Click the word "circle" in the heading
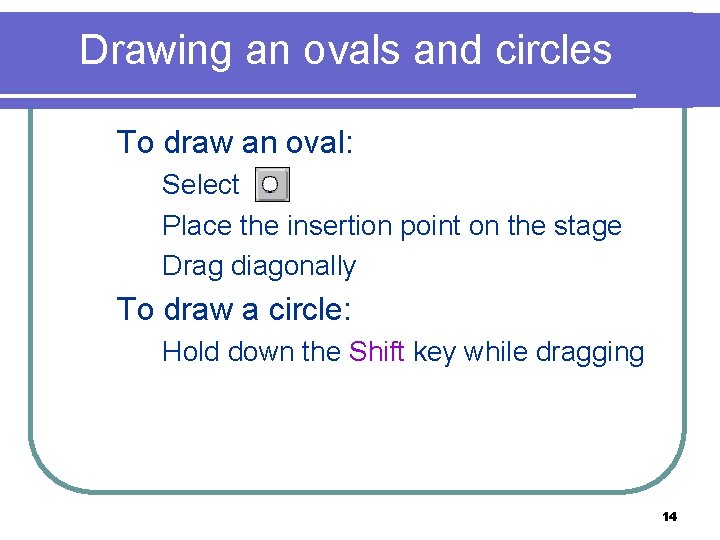 click(x=305, y=309)
